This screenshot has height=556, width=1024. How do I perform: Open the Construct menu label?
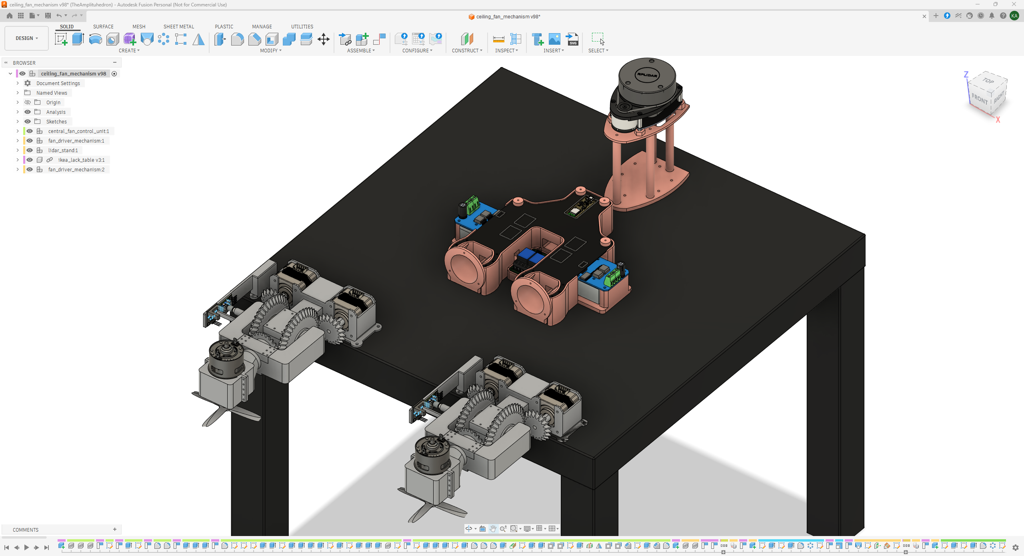pos(467,50)
